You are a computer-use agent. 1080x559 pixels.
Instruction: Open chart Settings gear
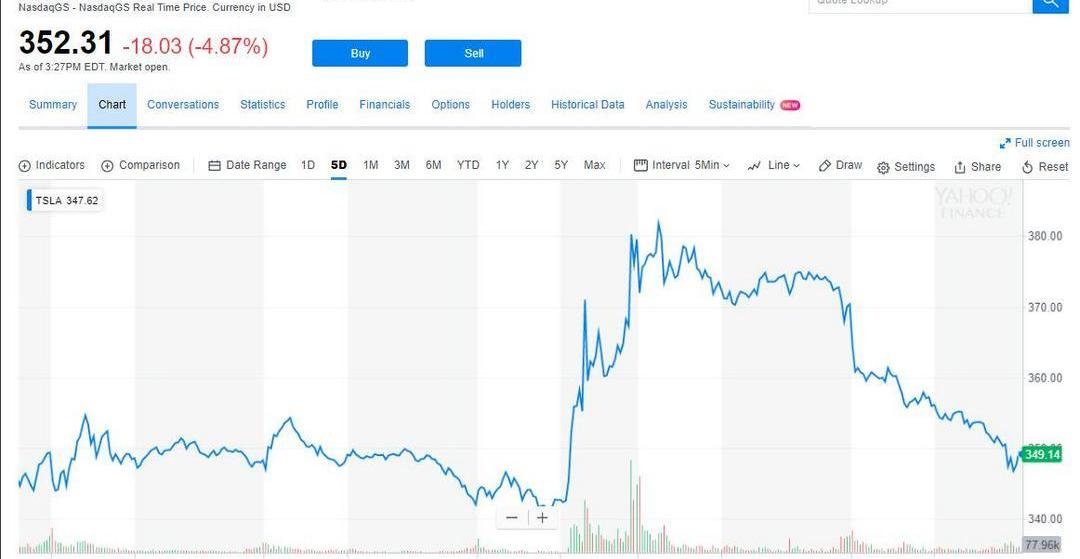click(906, 167)
